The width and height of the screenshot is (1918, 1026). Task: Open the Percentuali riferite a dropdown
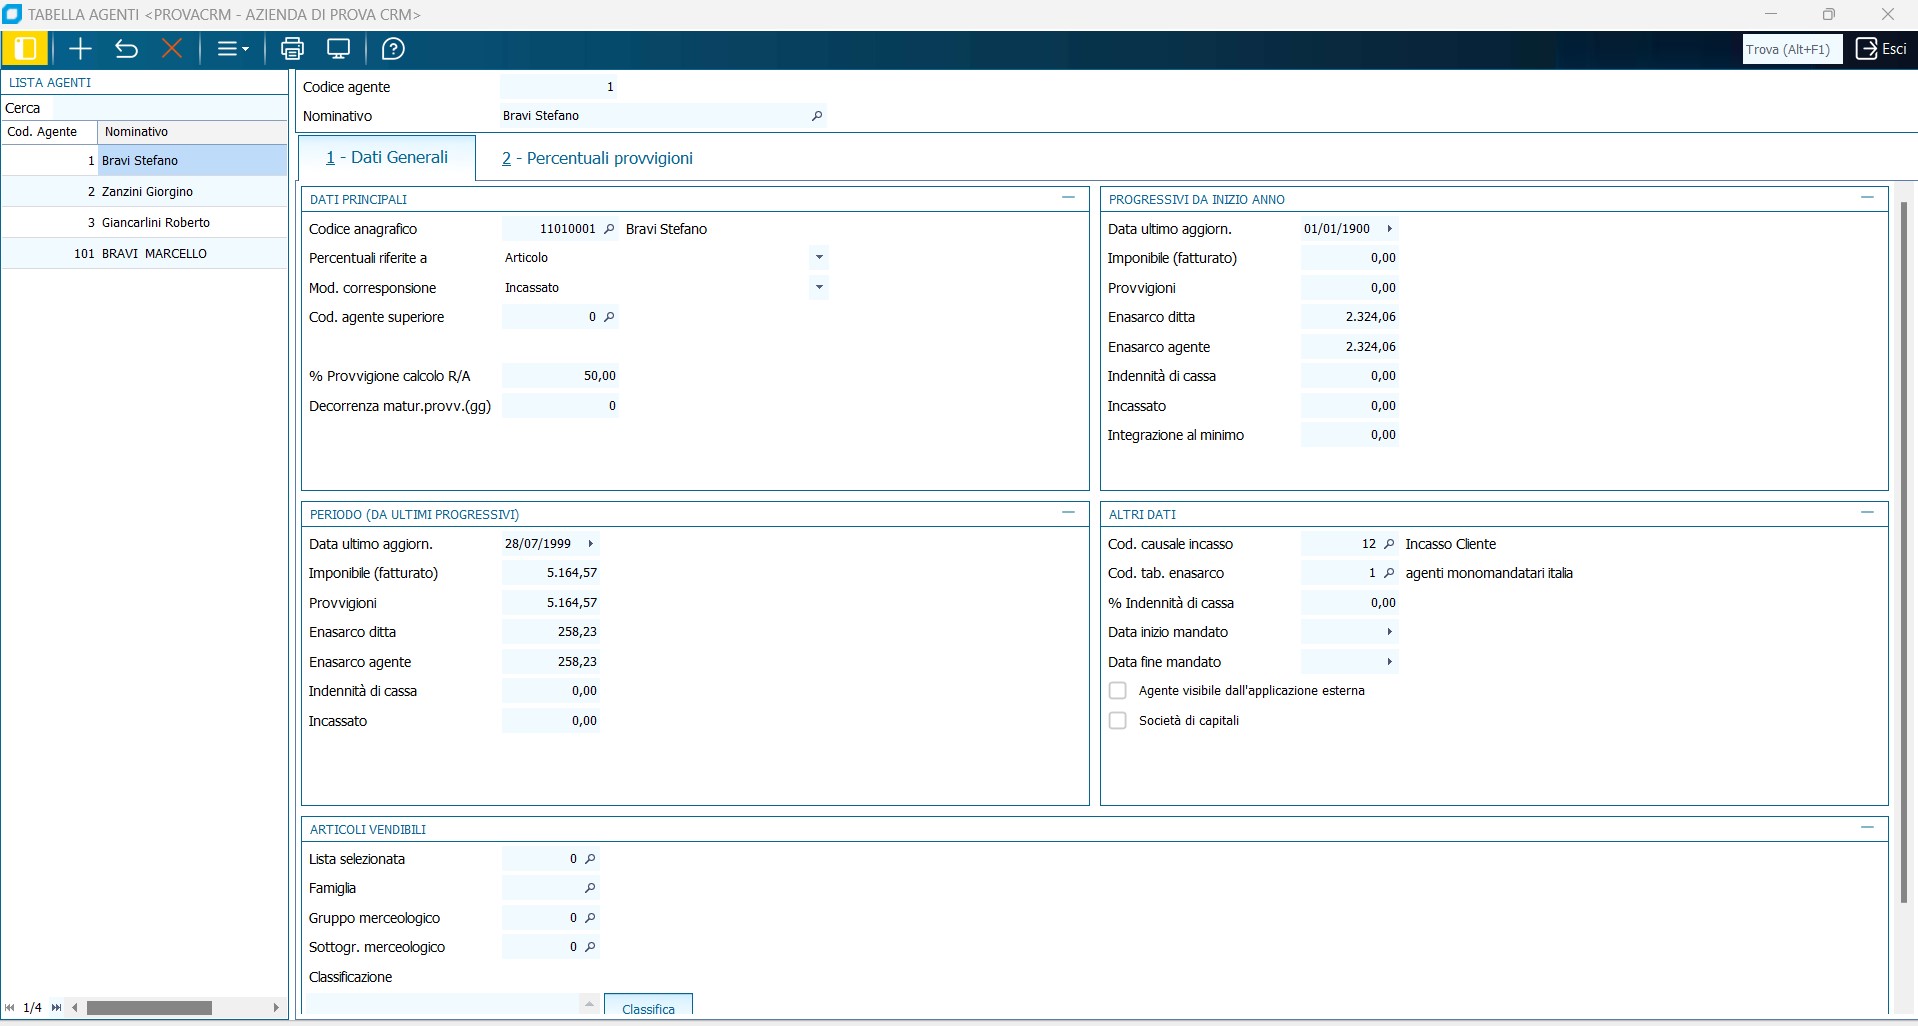[819, 258]
